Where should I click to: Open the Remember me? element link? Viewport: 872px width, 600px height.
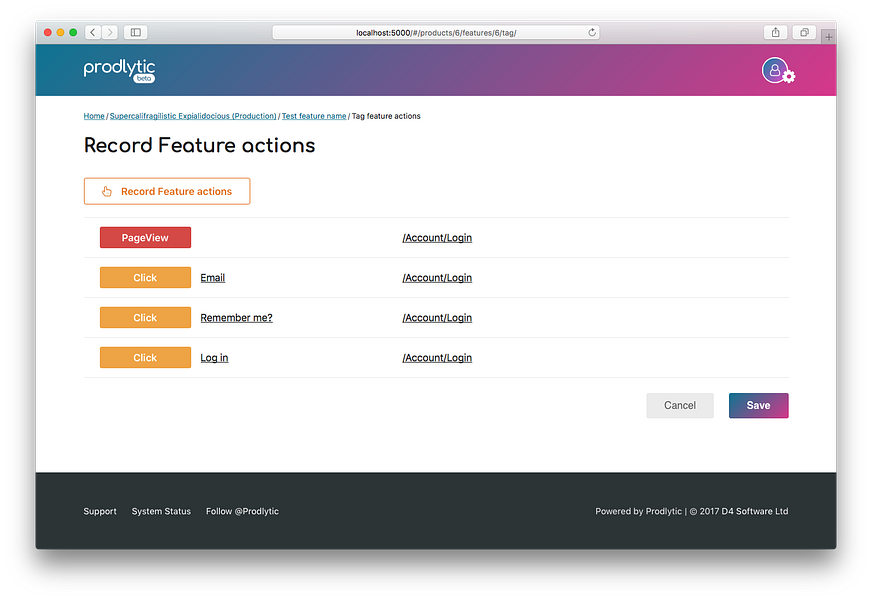[x=236, y=318]
